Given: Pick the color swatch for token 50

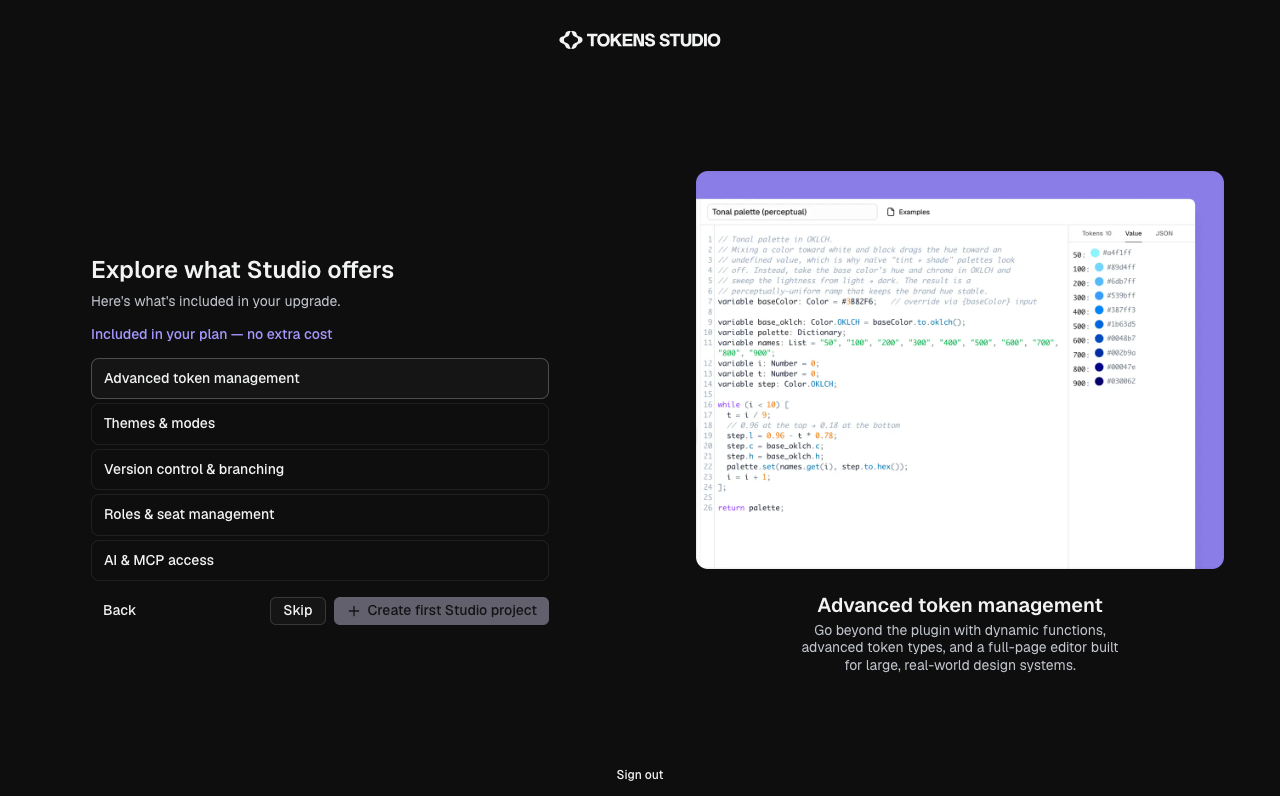Looking at the screenshot, I should coord(1095,253).
